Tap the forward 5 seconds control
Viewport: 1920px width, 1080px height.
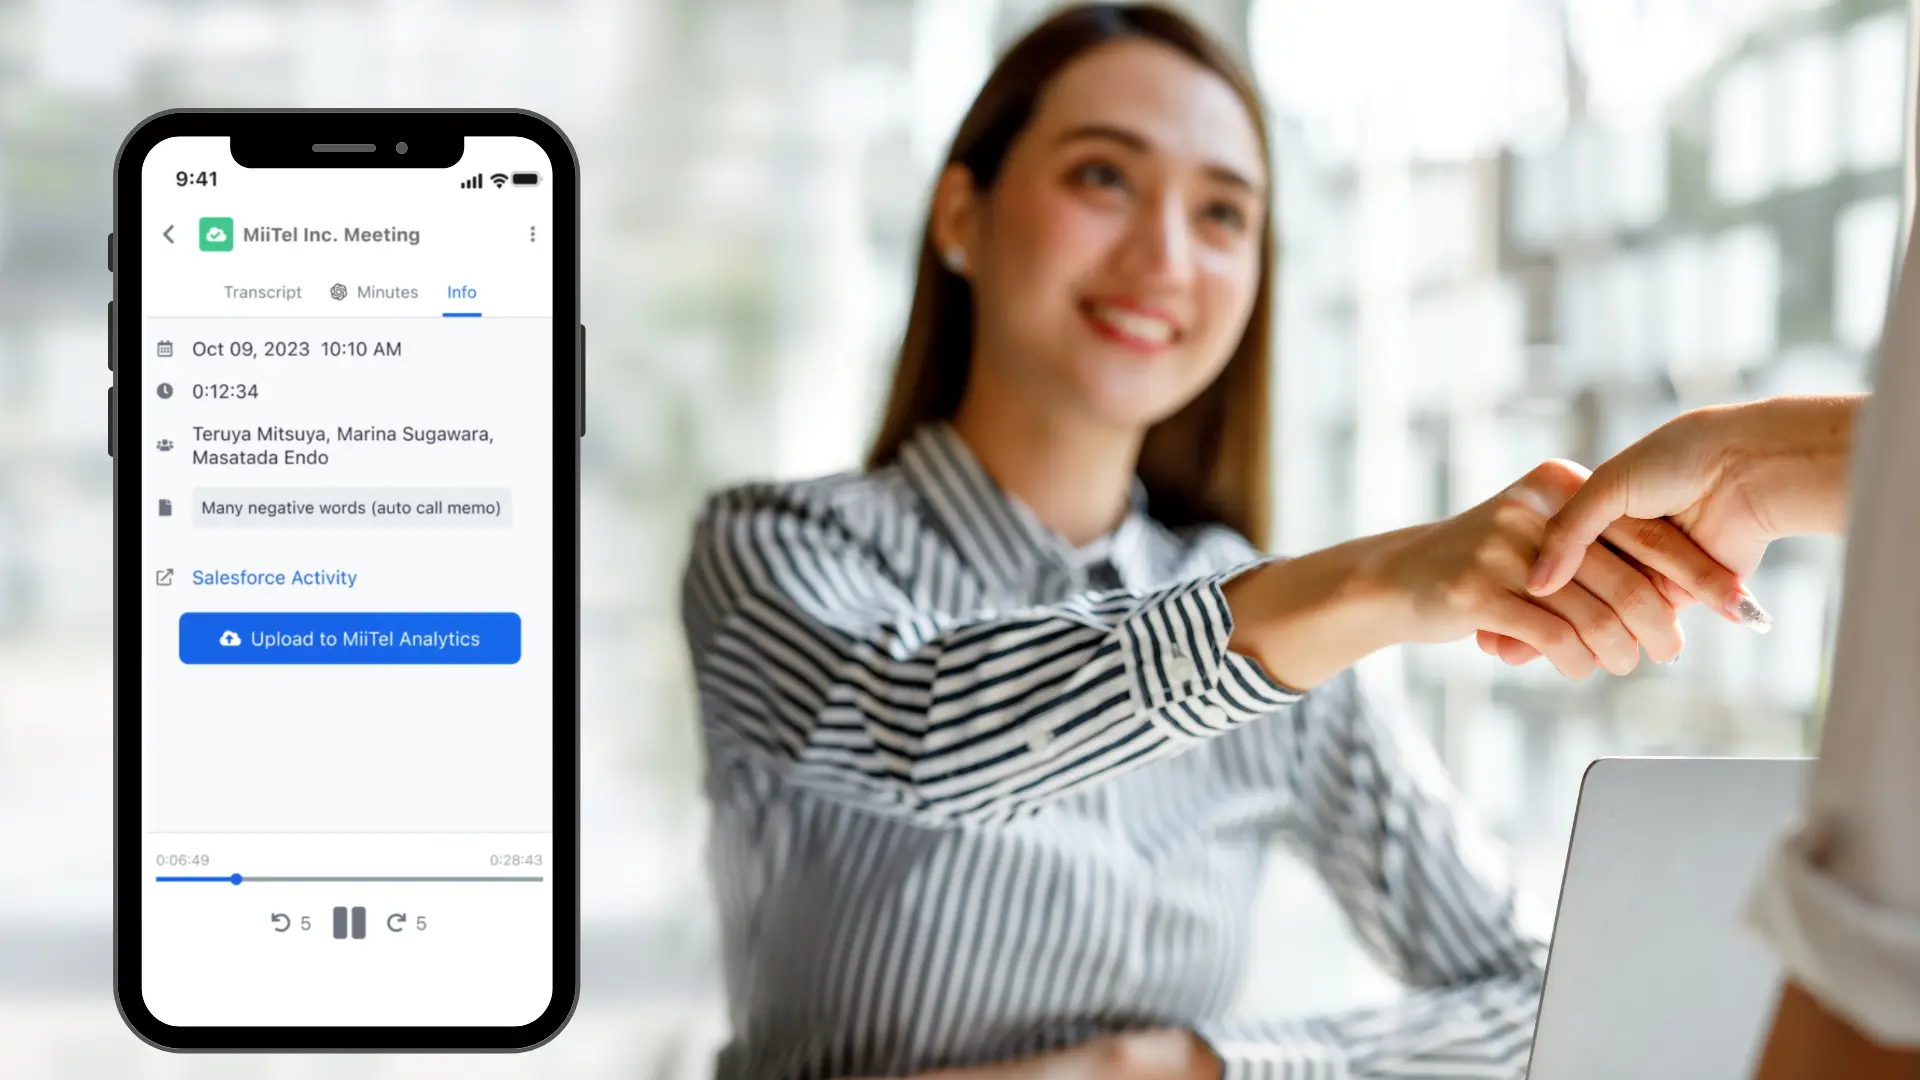click(x=406, y=923)
